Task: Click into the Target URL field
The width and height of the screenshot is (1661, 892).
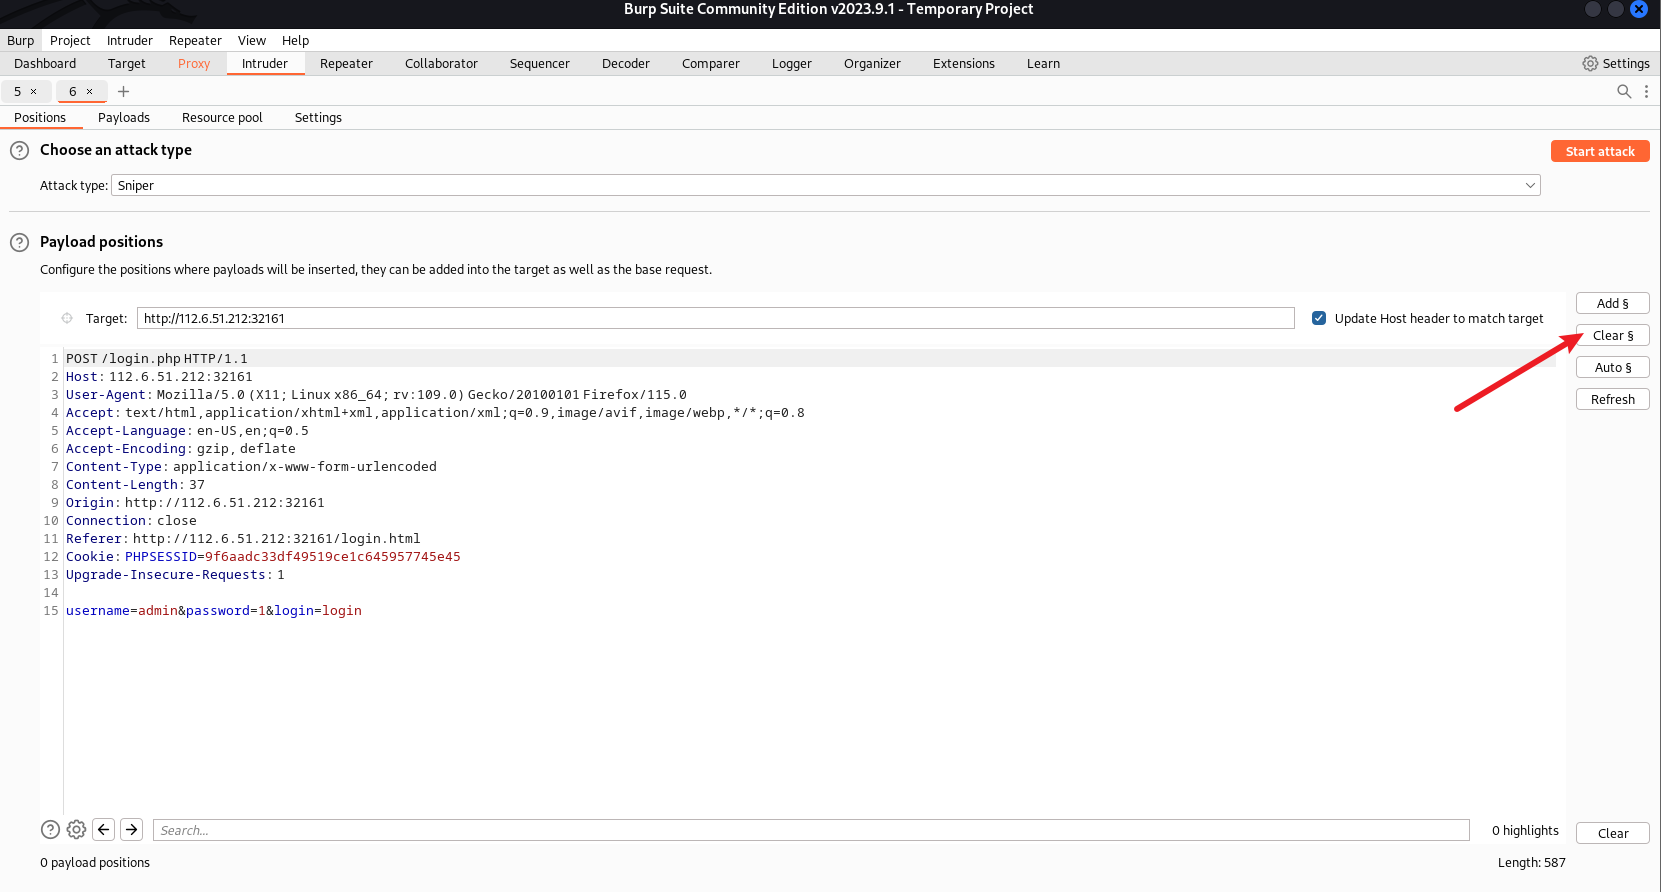Action: (x=715, y=318)
